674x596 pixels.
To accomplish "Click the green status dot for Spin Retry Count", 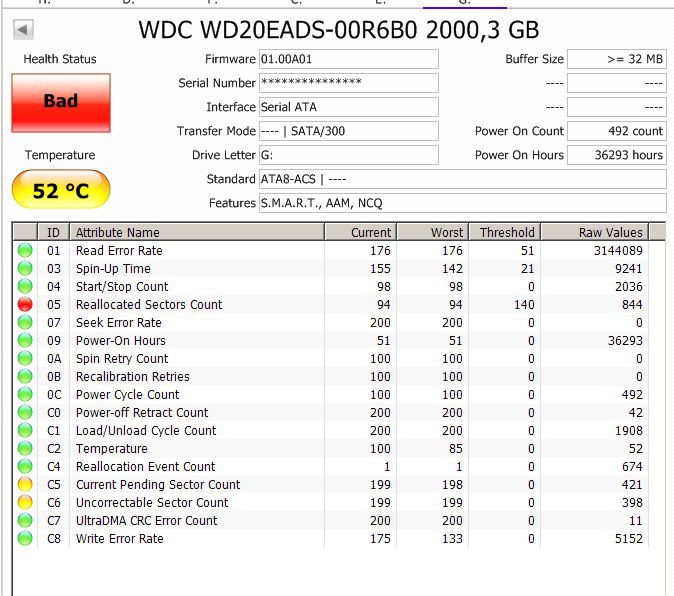I will tap(25, 358).
